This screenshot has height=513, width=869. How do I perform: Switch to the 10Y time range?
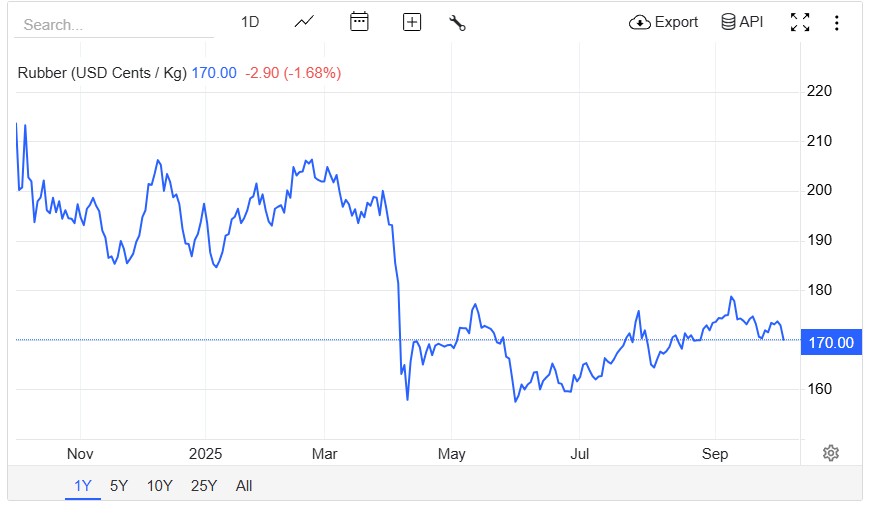point(159,486)
